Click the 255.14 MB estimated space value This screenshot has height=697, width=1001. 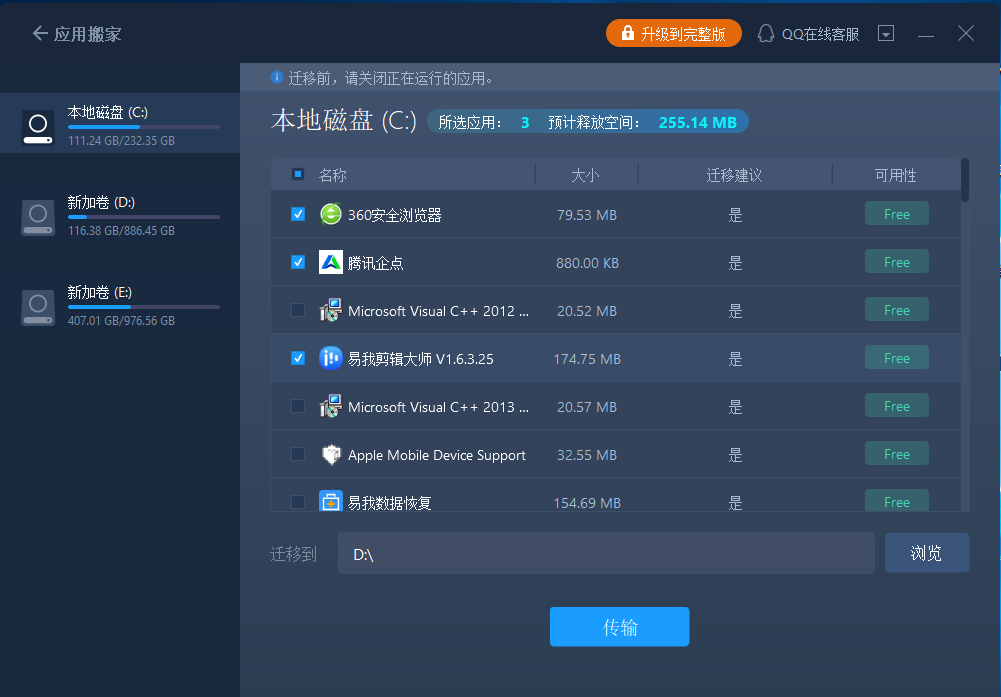698,123
